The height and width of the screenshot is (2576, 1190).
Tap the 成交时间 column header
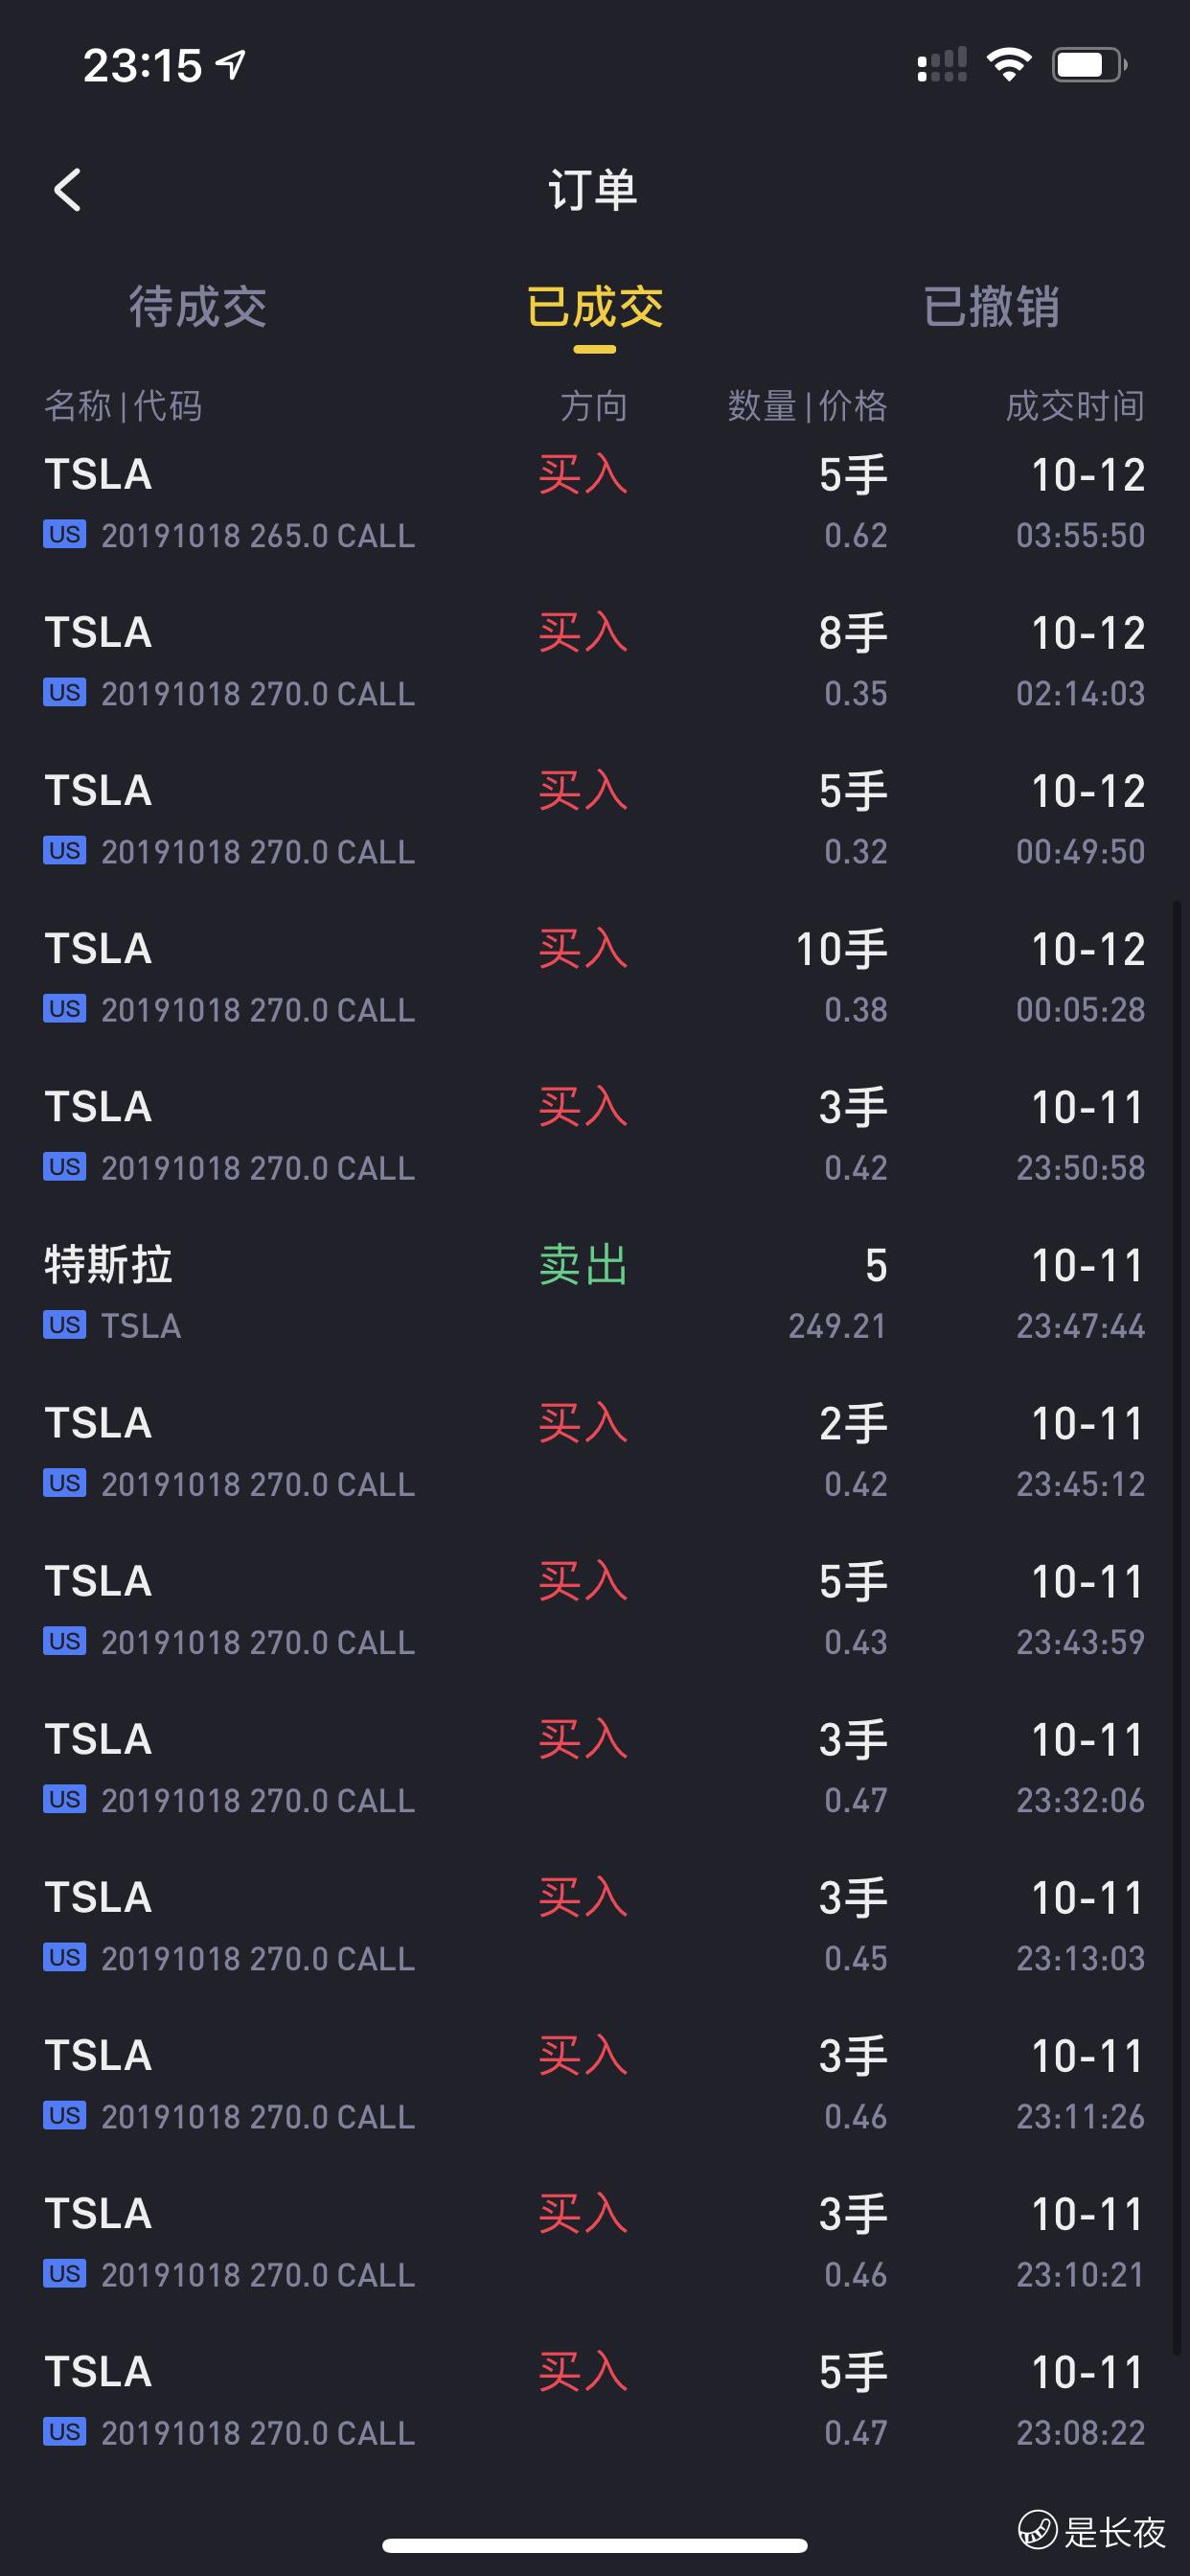pyautogui.click(x=1074, y=406)
